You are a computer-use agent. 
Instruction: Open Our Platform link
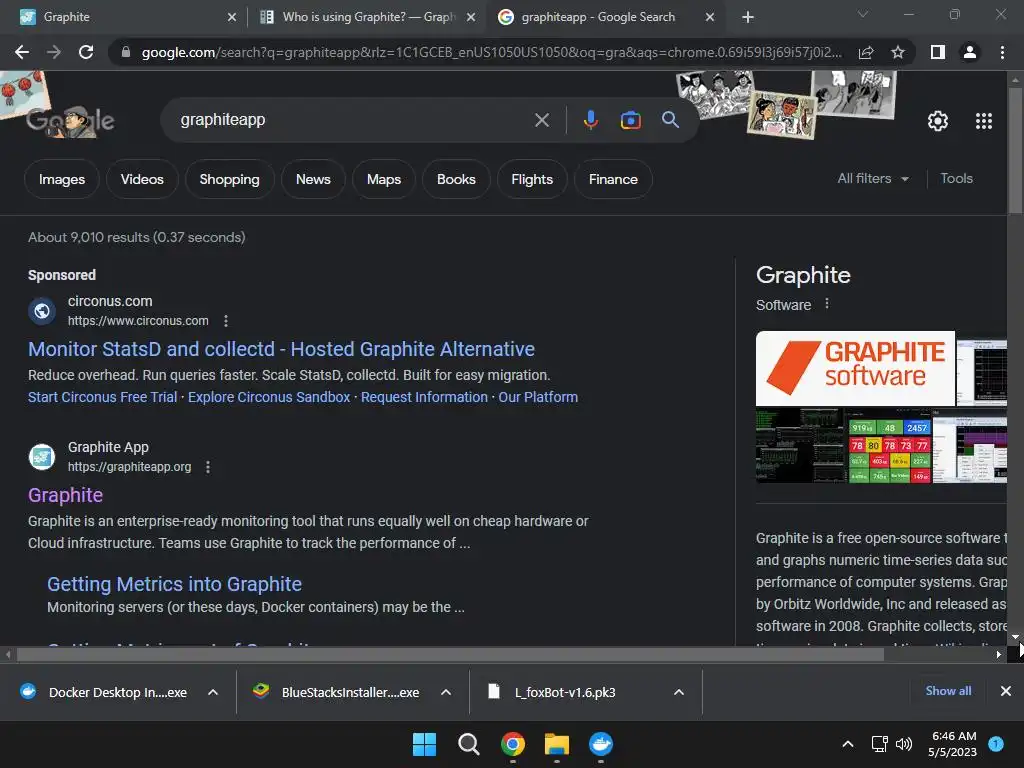[538, 397]
